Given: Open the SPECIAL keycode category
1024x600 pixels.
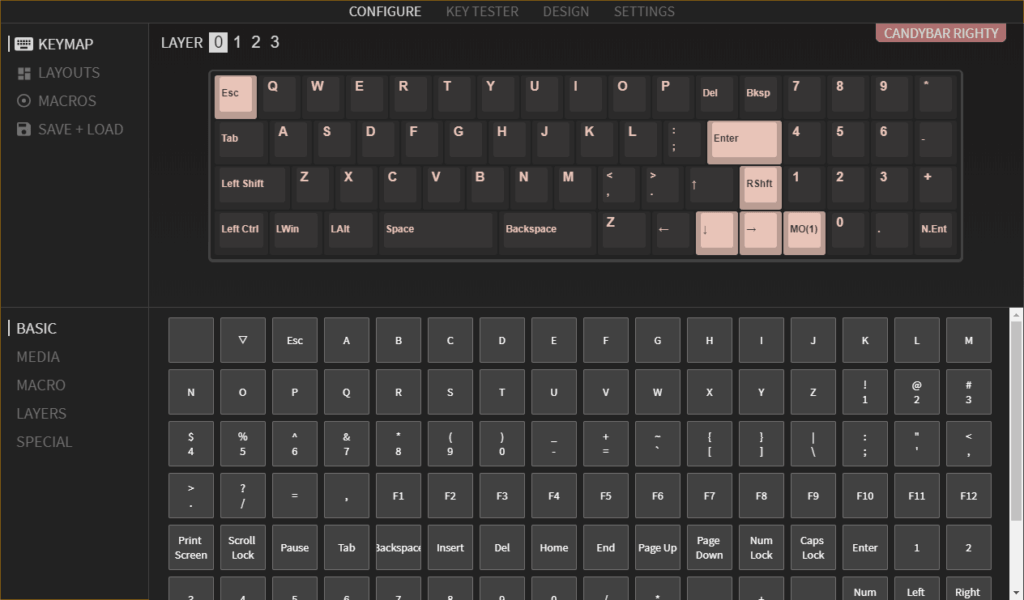Looking at the screenshot, I should (44, 442).
